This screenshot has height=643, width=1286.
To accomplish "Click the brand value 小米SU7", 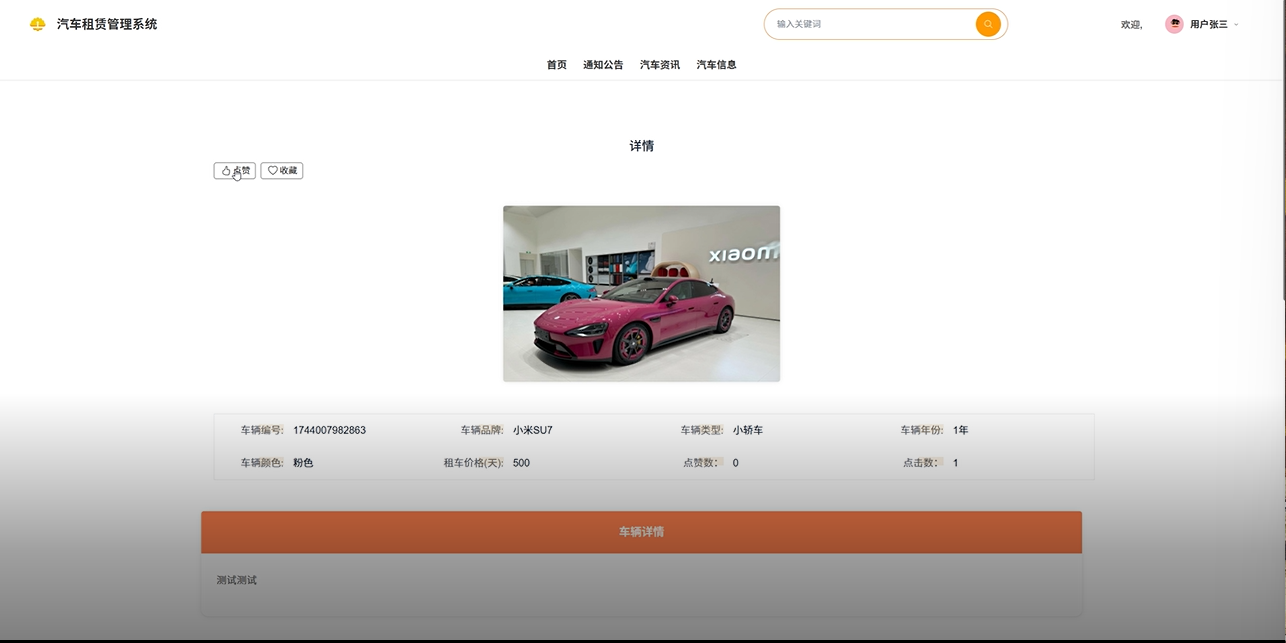I will point(533,431).
